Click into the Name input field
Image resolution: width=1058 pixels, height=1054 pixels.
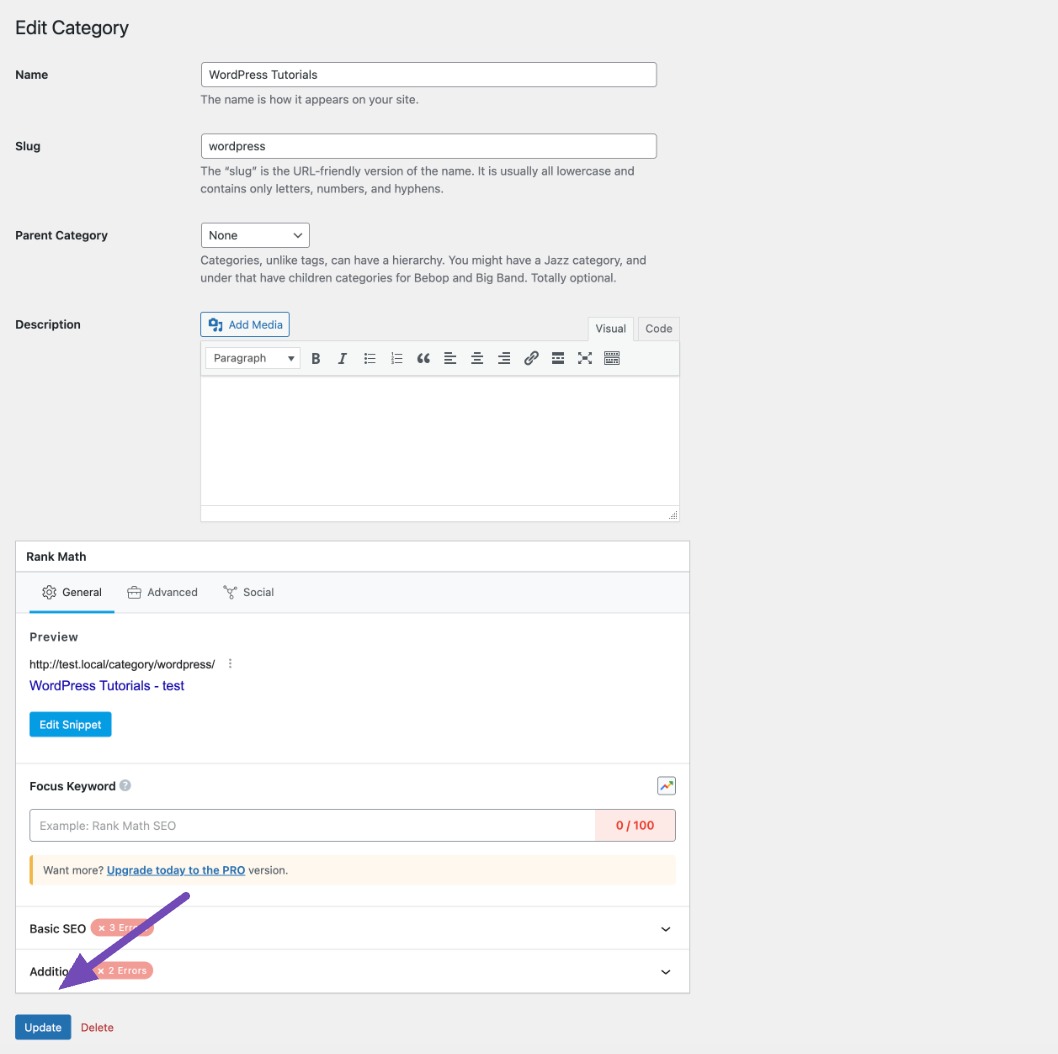(428, 75)
